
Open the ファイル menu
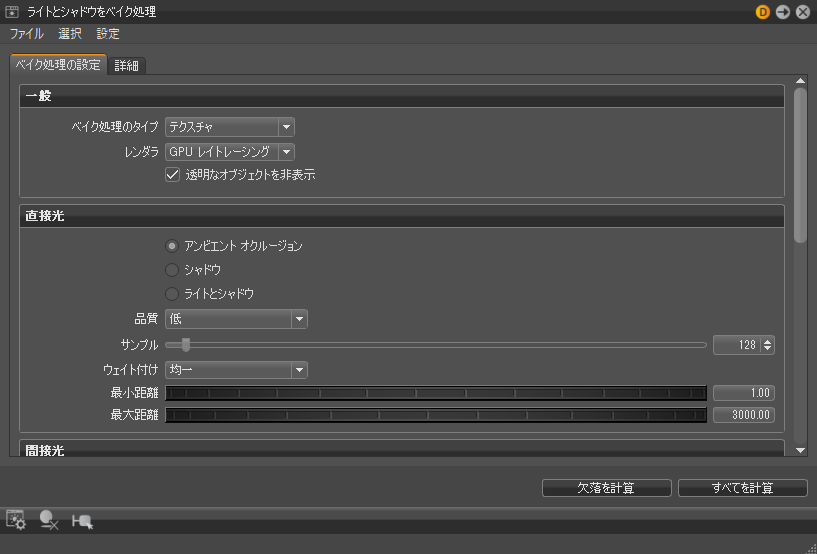(x=27, y=34)
